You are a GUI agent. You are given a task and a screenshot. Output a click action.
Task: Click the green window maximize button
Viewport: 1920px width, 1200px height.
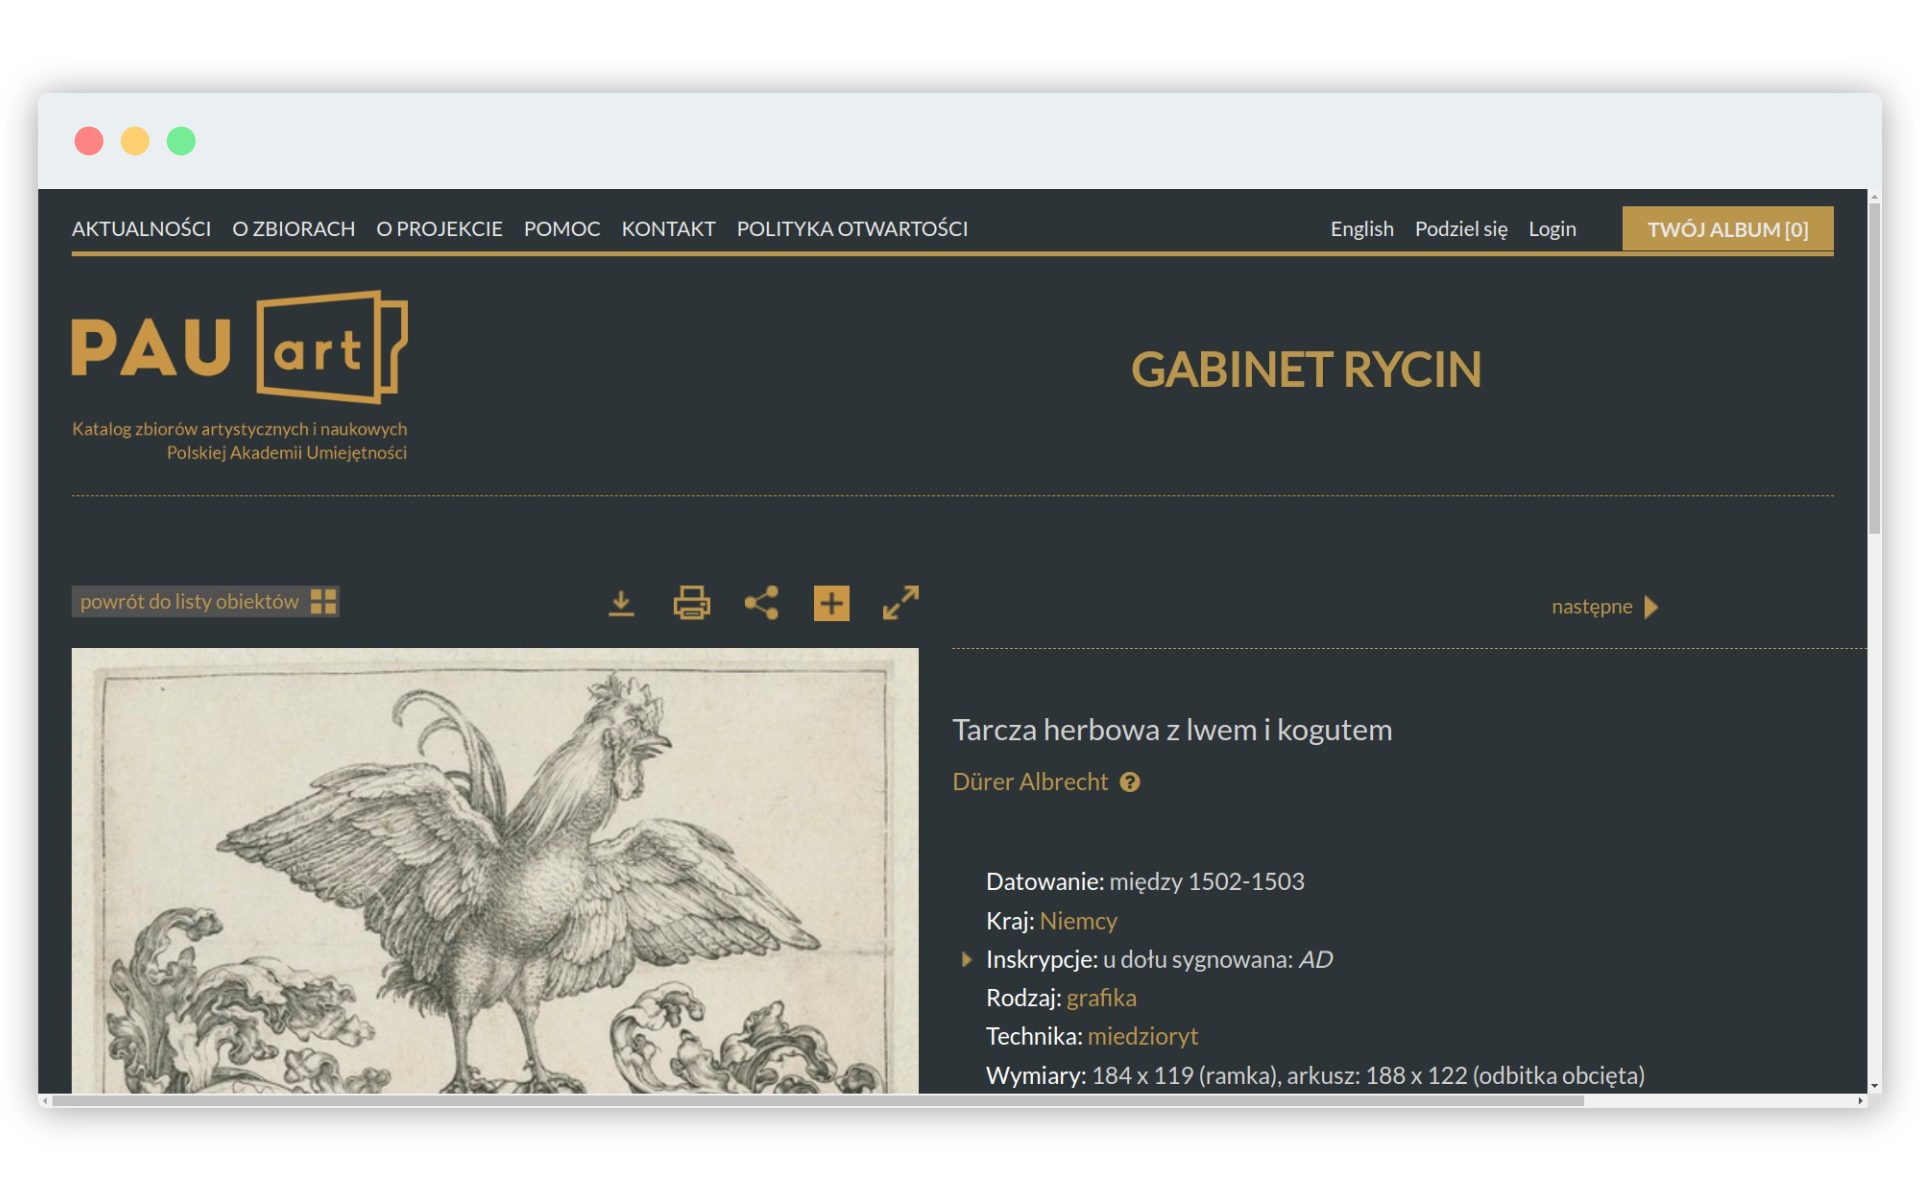[x=181, y=141]
